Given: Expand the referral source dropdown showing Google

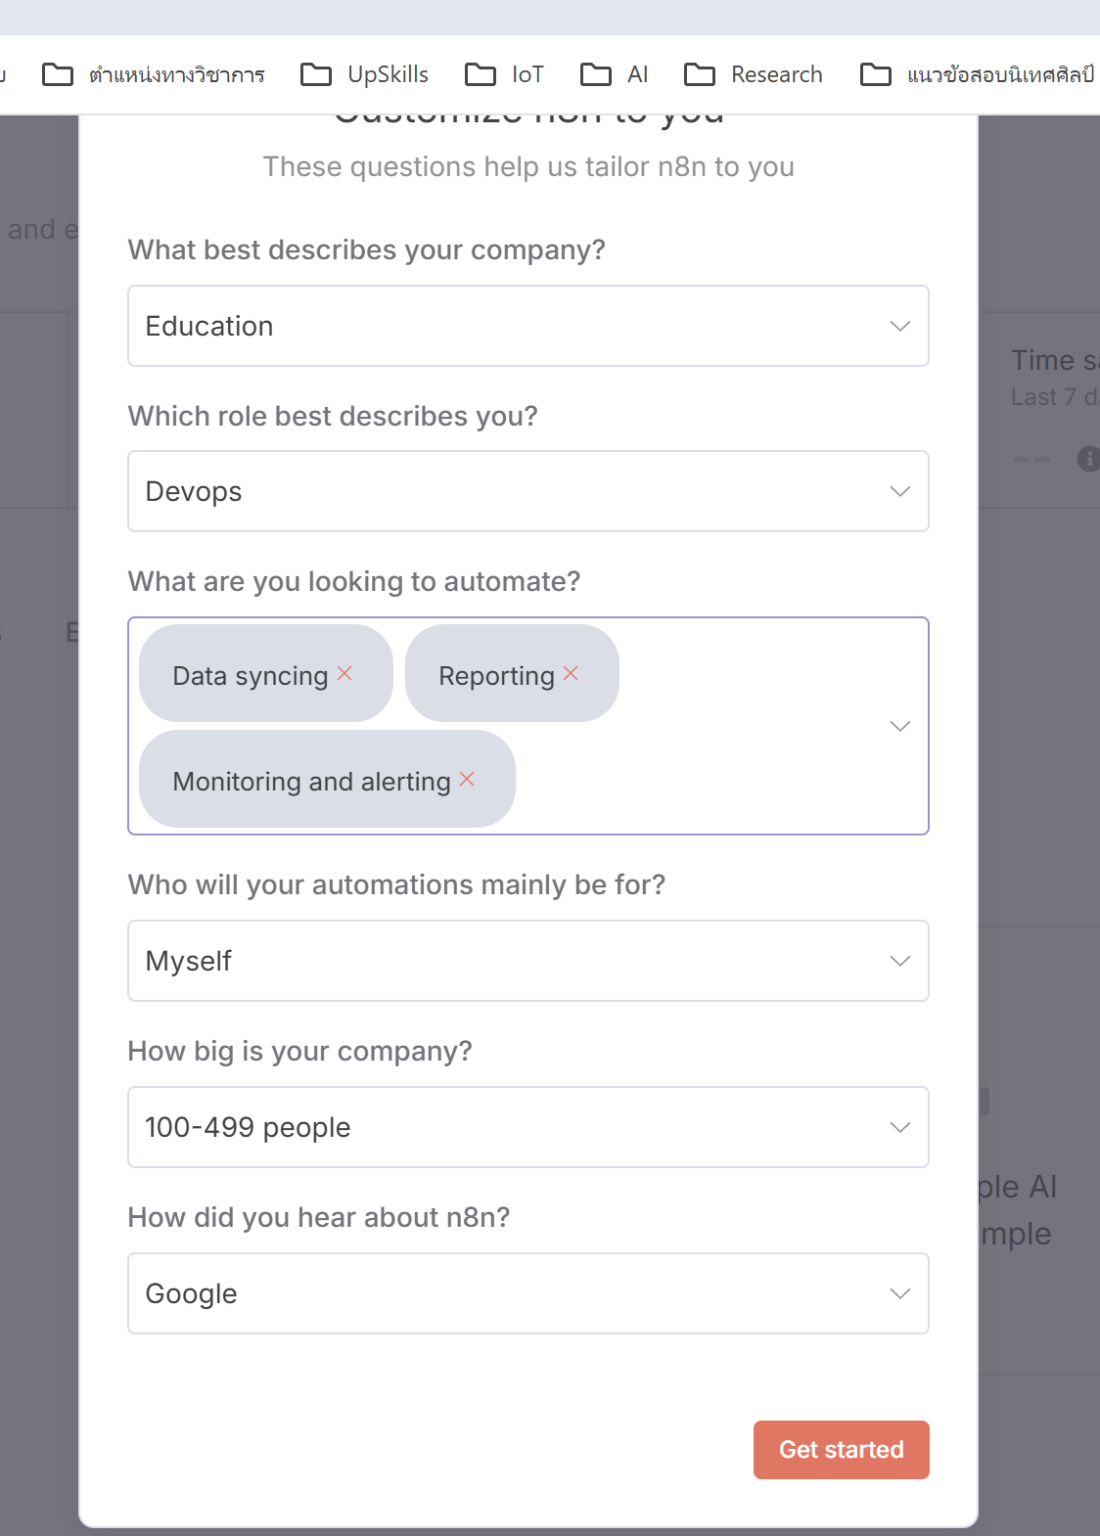Looking at the screenshot, I should [x=528, y=1293].
